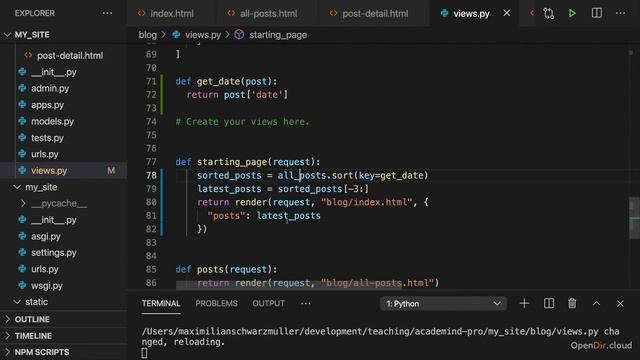Open asgi.py from the explorer
The image size is (640, 360).
click(64, 236)
